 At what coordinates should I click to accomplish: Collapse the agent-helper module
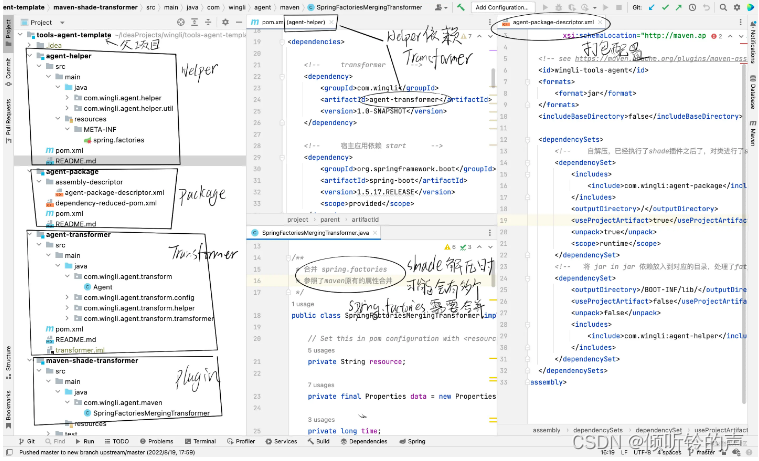[x=30, y=56]
